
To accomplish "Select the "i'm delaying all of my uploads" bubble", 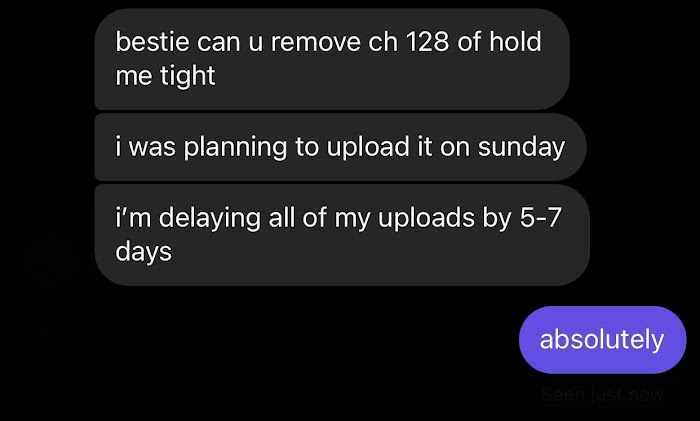I will (342, 235).
